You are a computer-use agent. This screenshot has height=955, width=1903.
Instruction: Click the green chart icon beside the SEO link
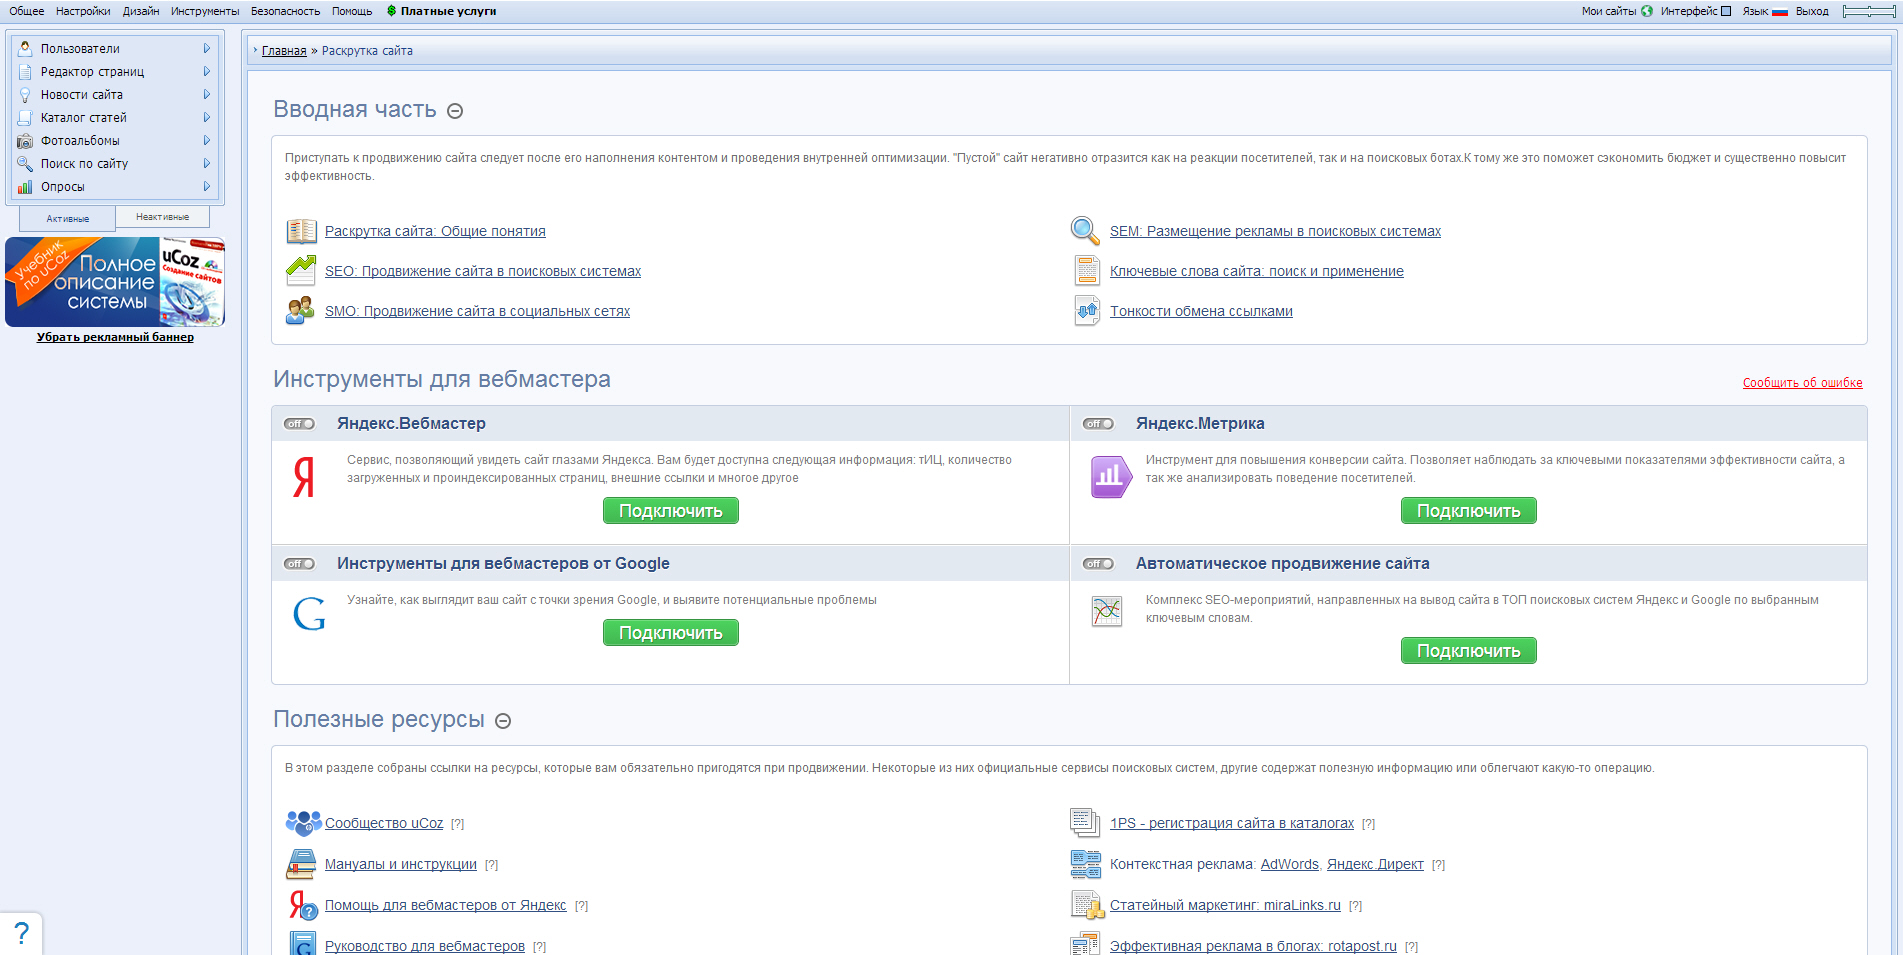click(301, 270)
